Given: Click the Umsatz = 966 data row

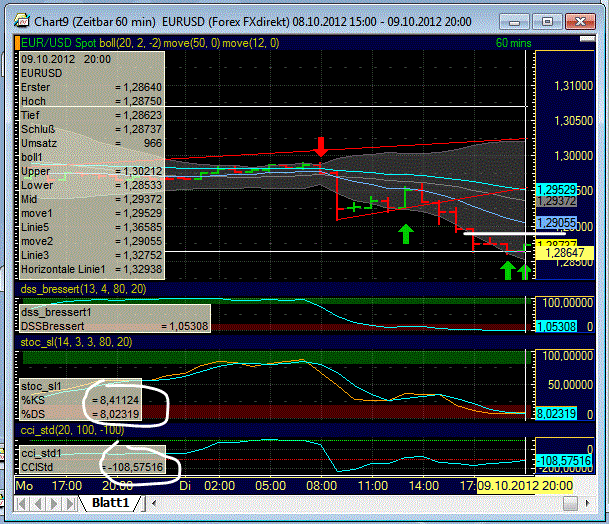Looking at the screenshot, I should [x=91, y=143].
